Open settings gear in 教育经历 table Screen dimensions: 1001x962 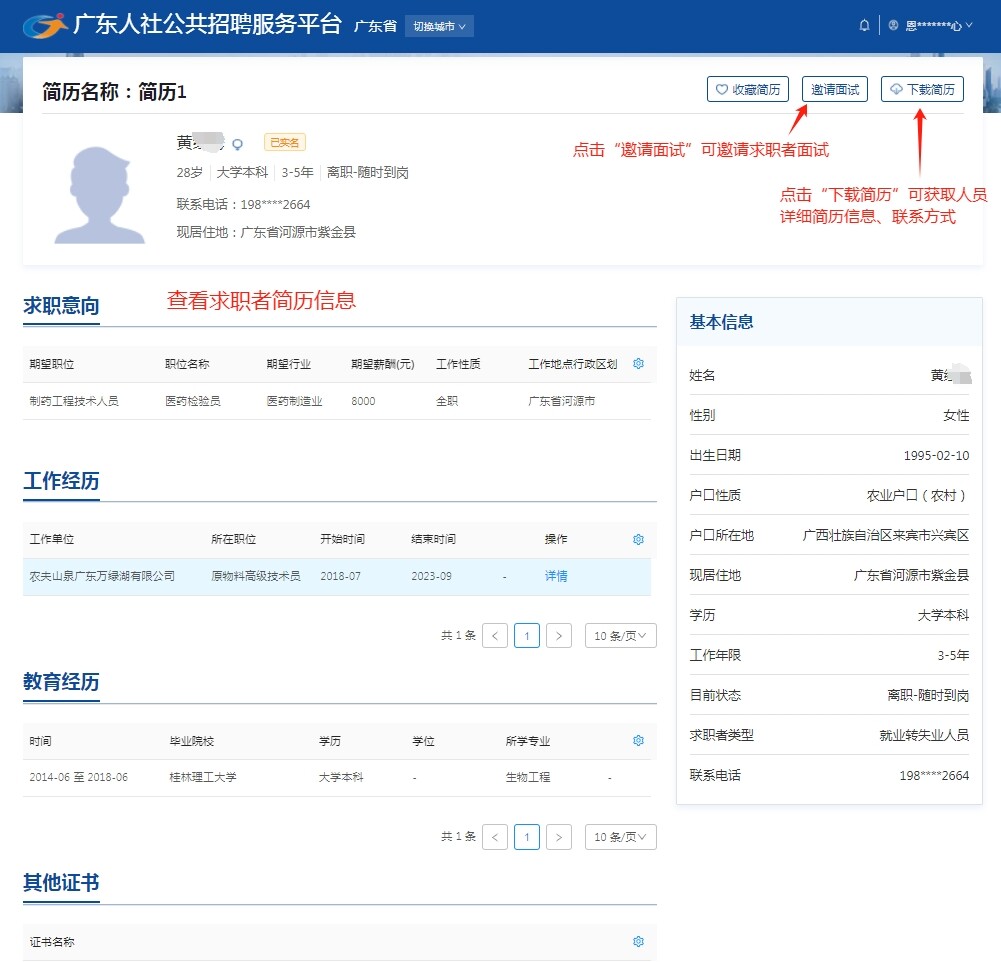[x=639, y=741]
